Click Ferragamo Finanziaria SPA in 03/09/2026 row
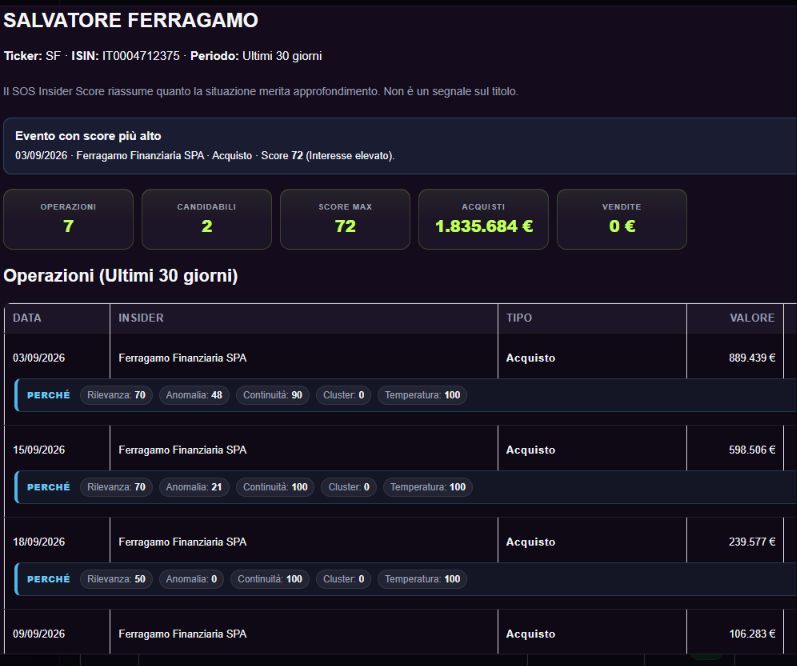The image size is (797, 666). tap(182, 358)
